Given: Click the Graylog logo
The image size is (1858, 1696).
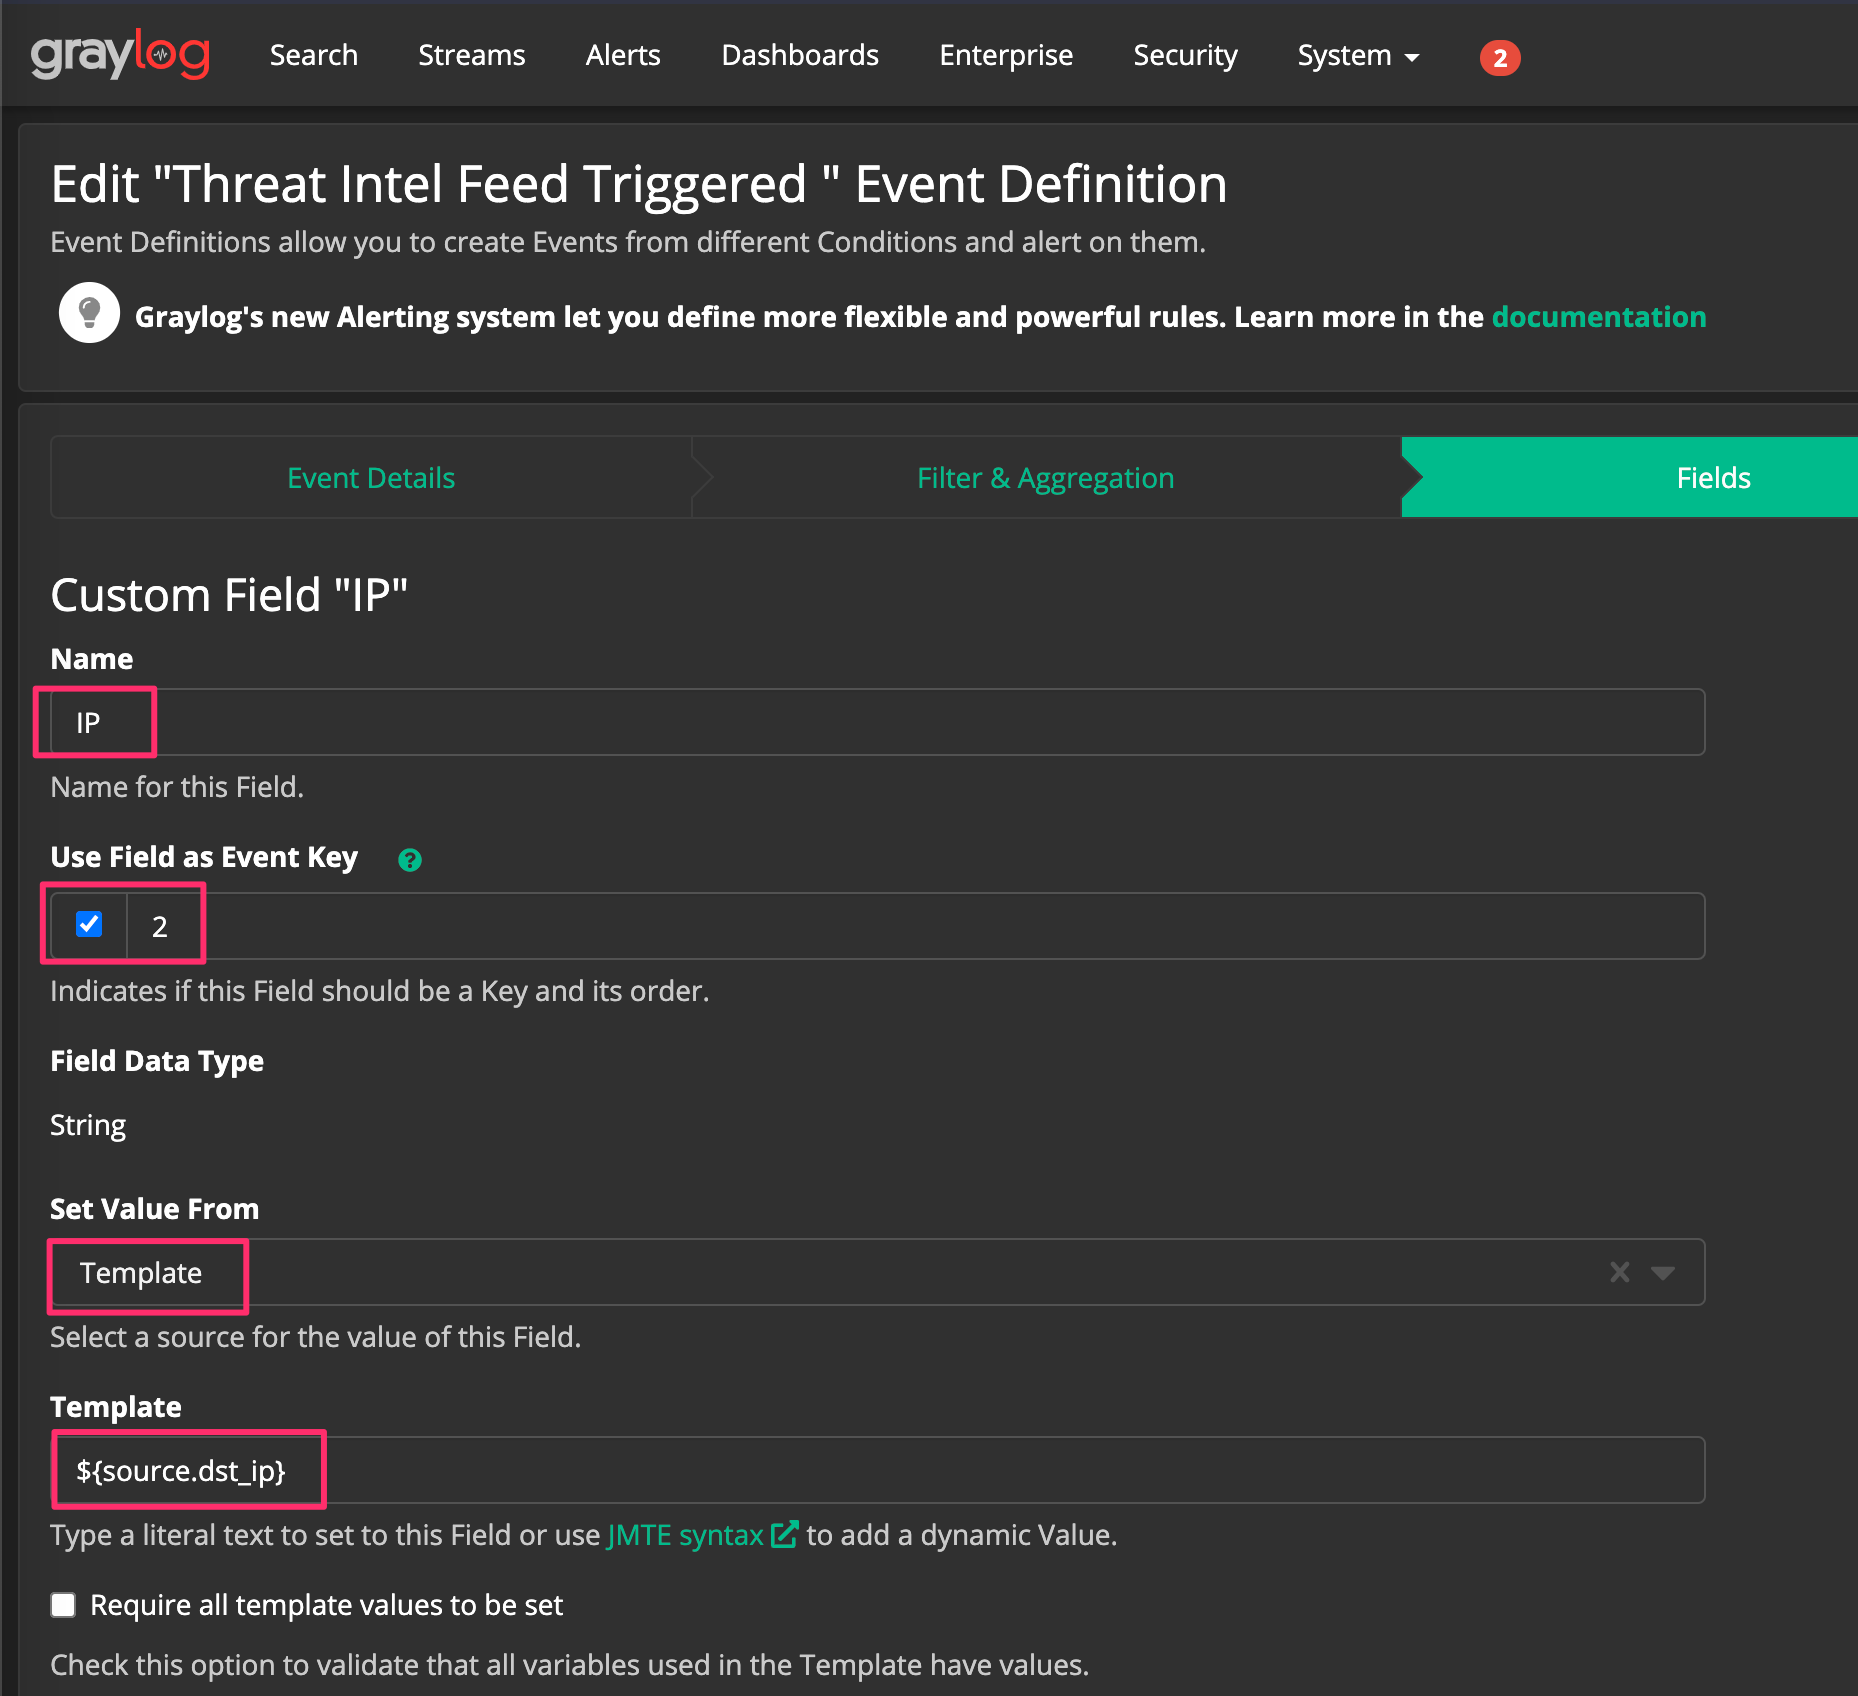Looking at the screenshot, I should pos(120,54).
